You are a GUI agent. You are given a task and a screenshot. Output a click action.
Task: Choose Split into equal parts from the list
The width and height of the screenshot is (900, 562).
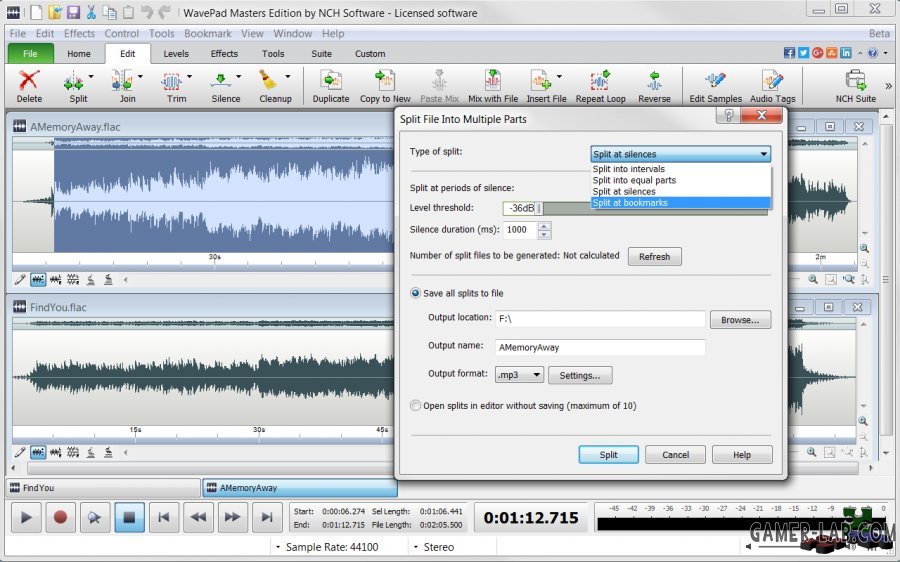(x=680, y=180)
